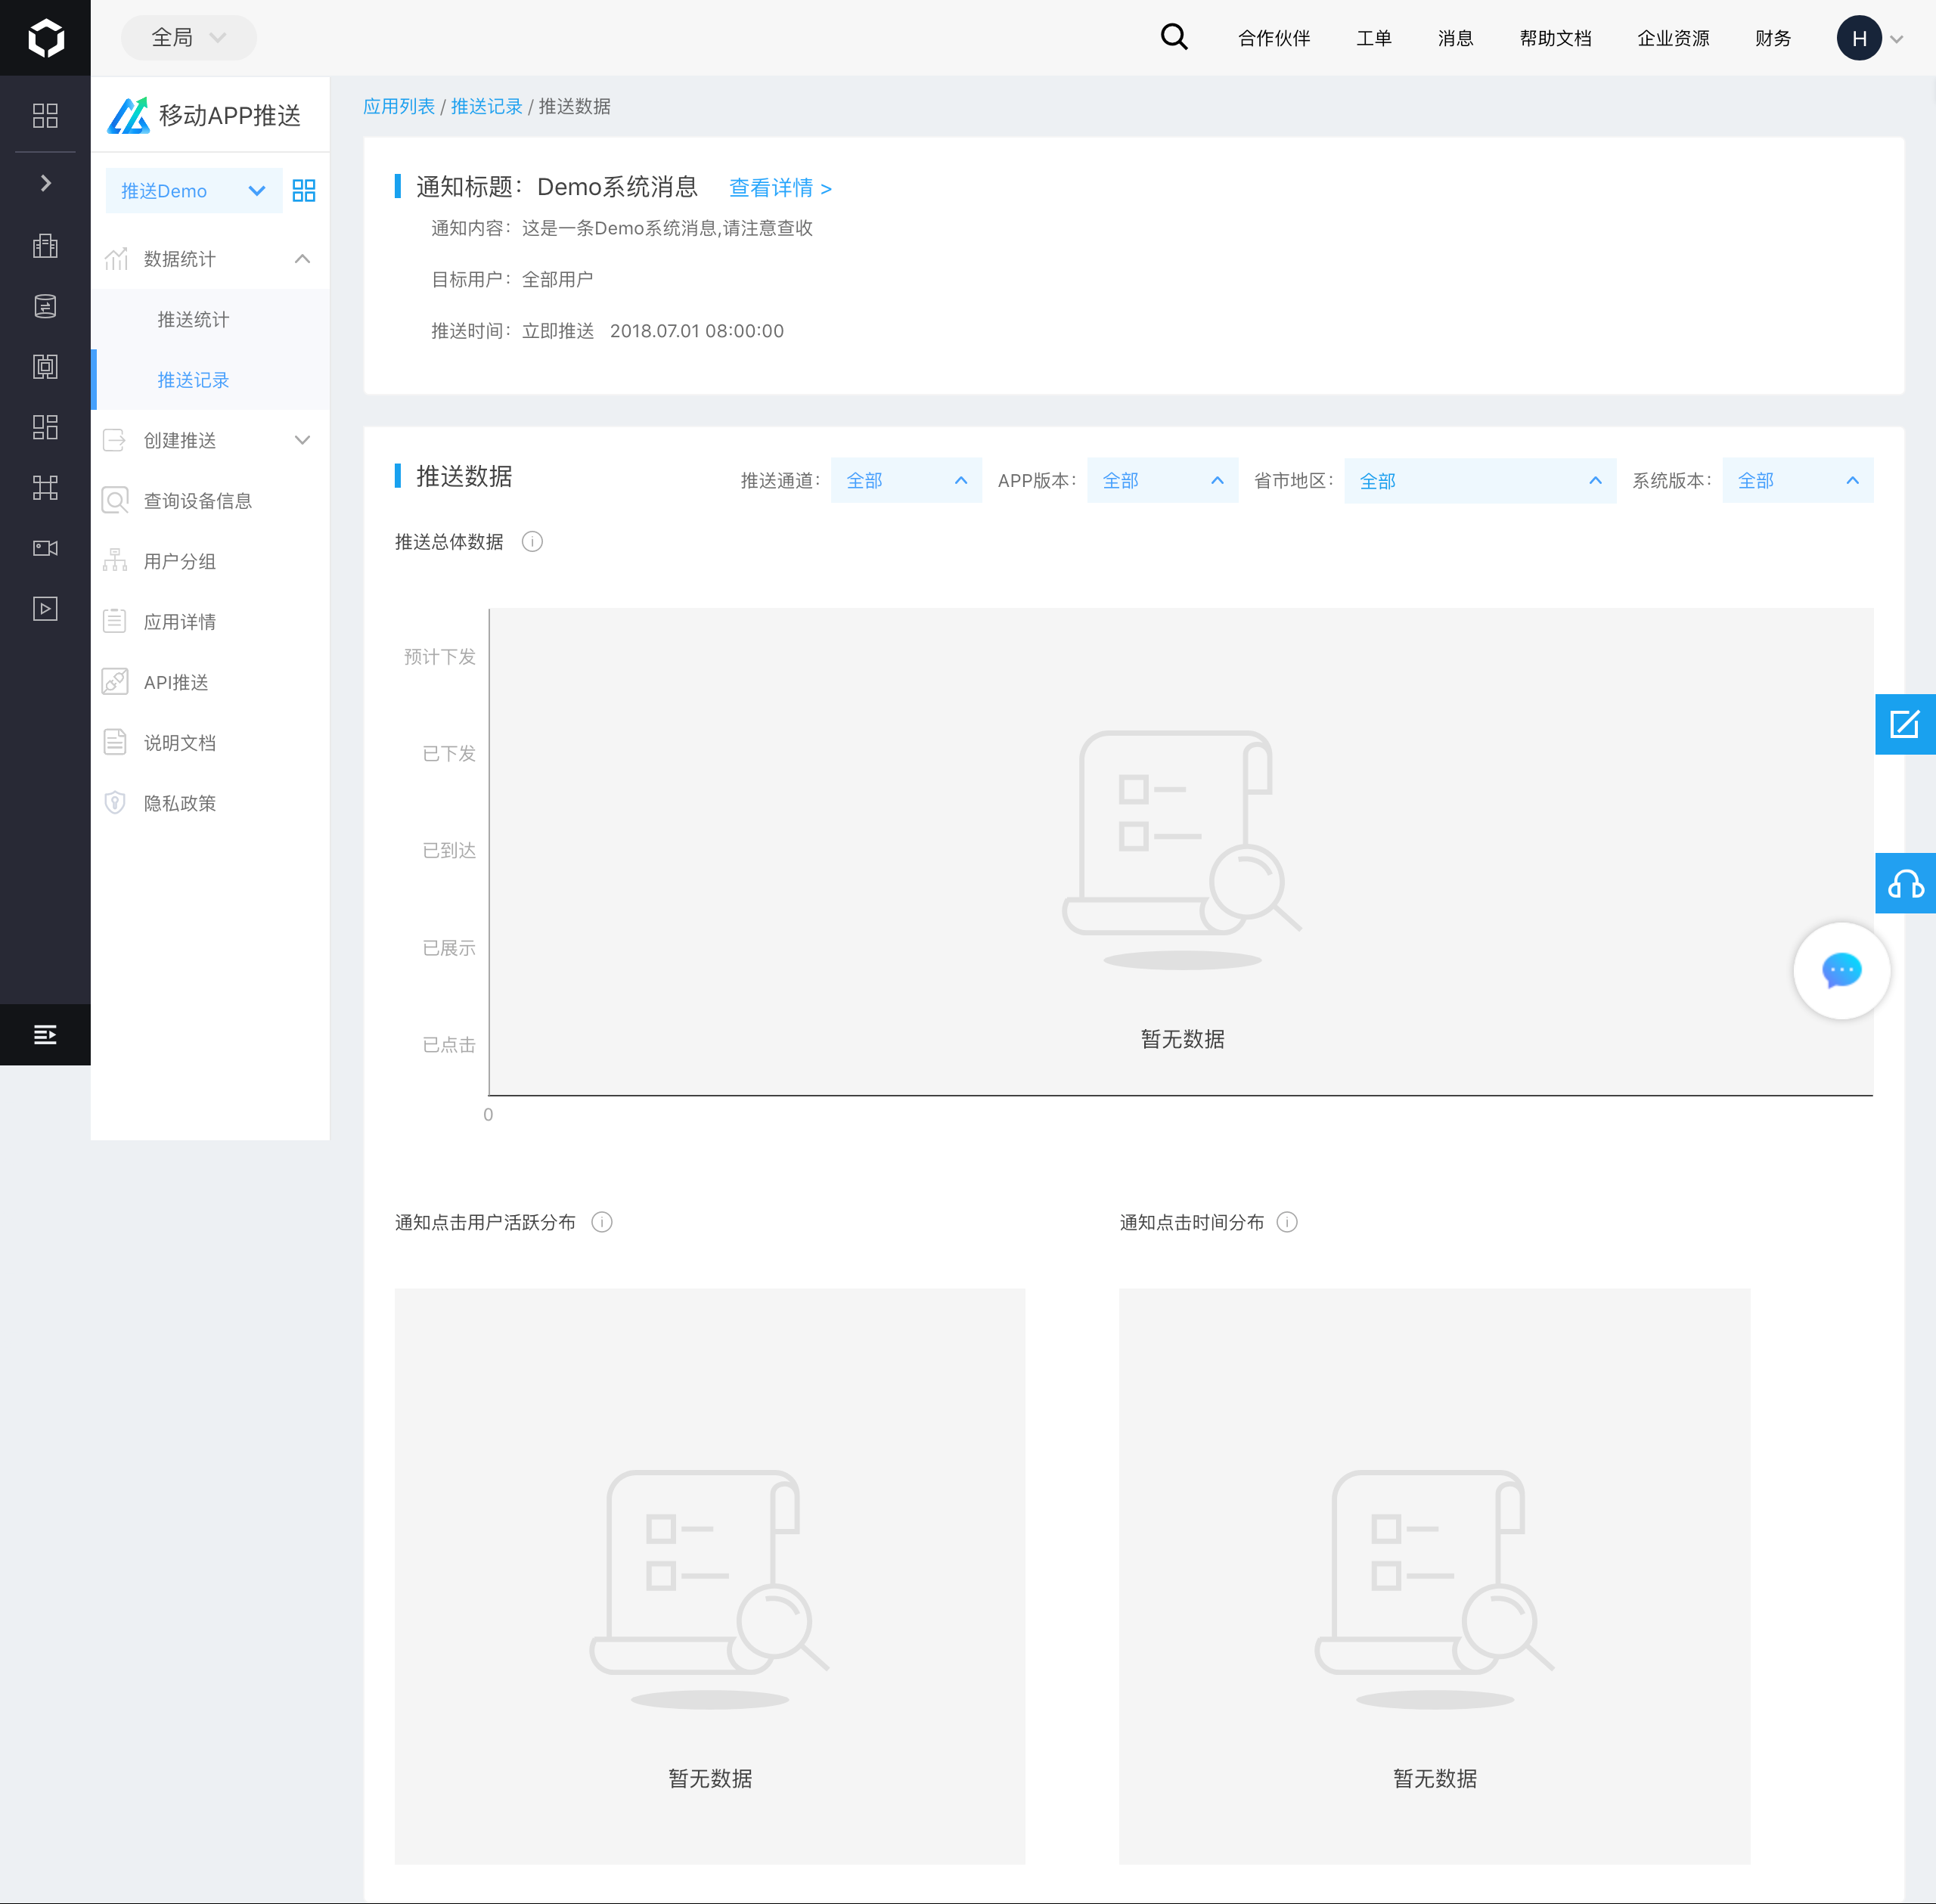Select 推送记录 submenu item

193,380
